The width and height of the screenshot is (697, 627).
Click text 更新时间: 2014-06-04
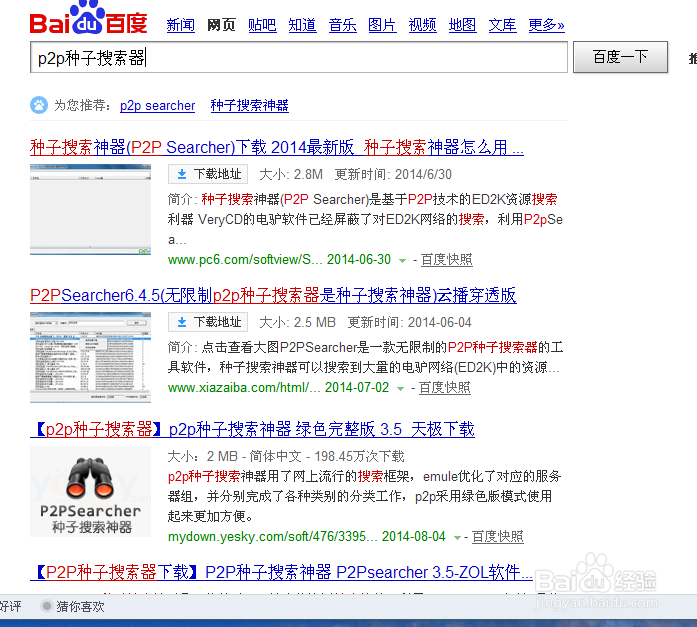409,322
